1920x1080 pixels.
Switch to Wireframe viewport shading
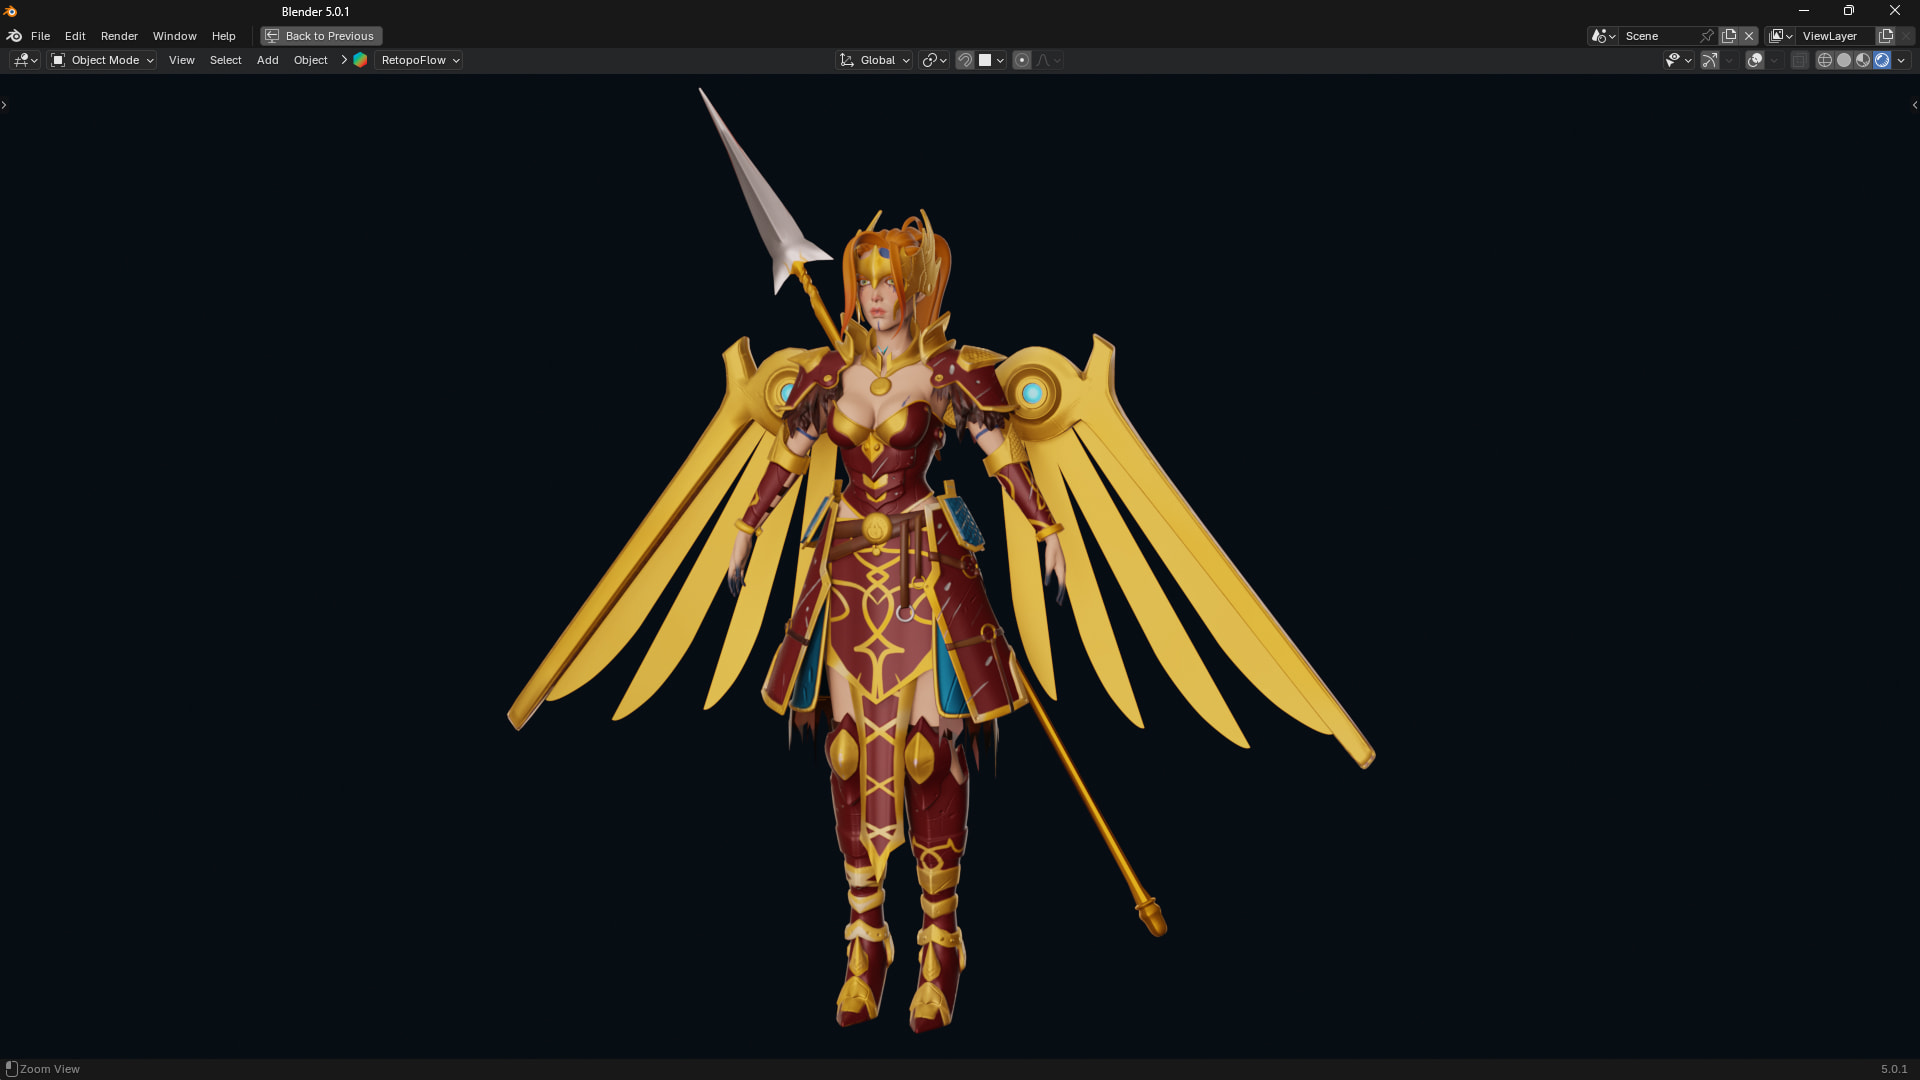pos(1825,60)
